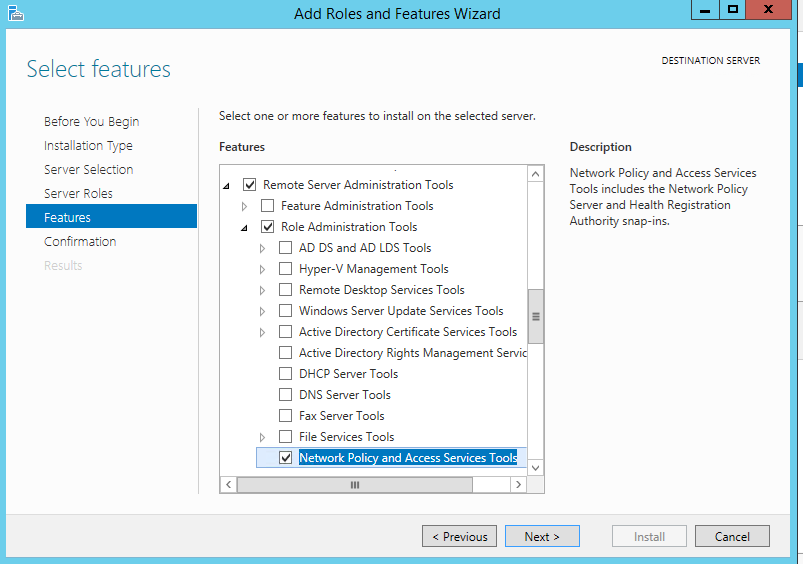Click the vertical scrollbar thumb in features list
Viewport: 803px width, 564px height.
point(535,315)
